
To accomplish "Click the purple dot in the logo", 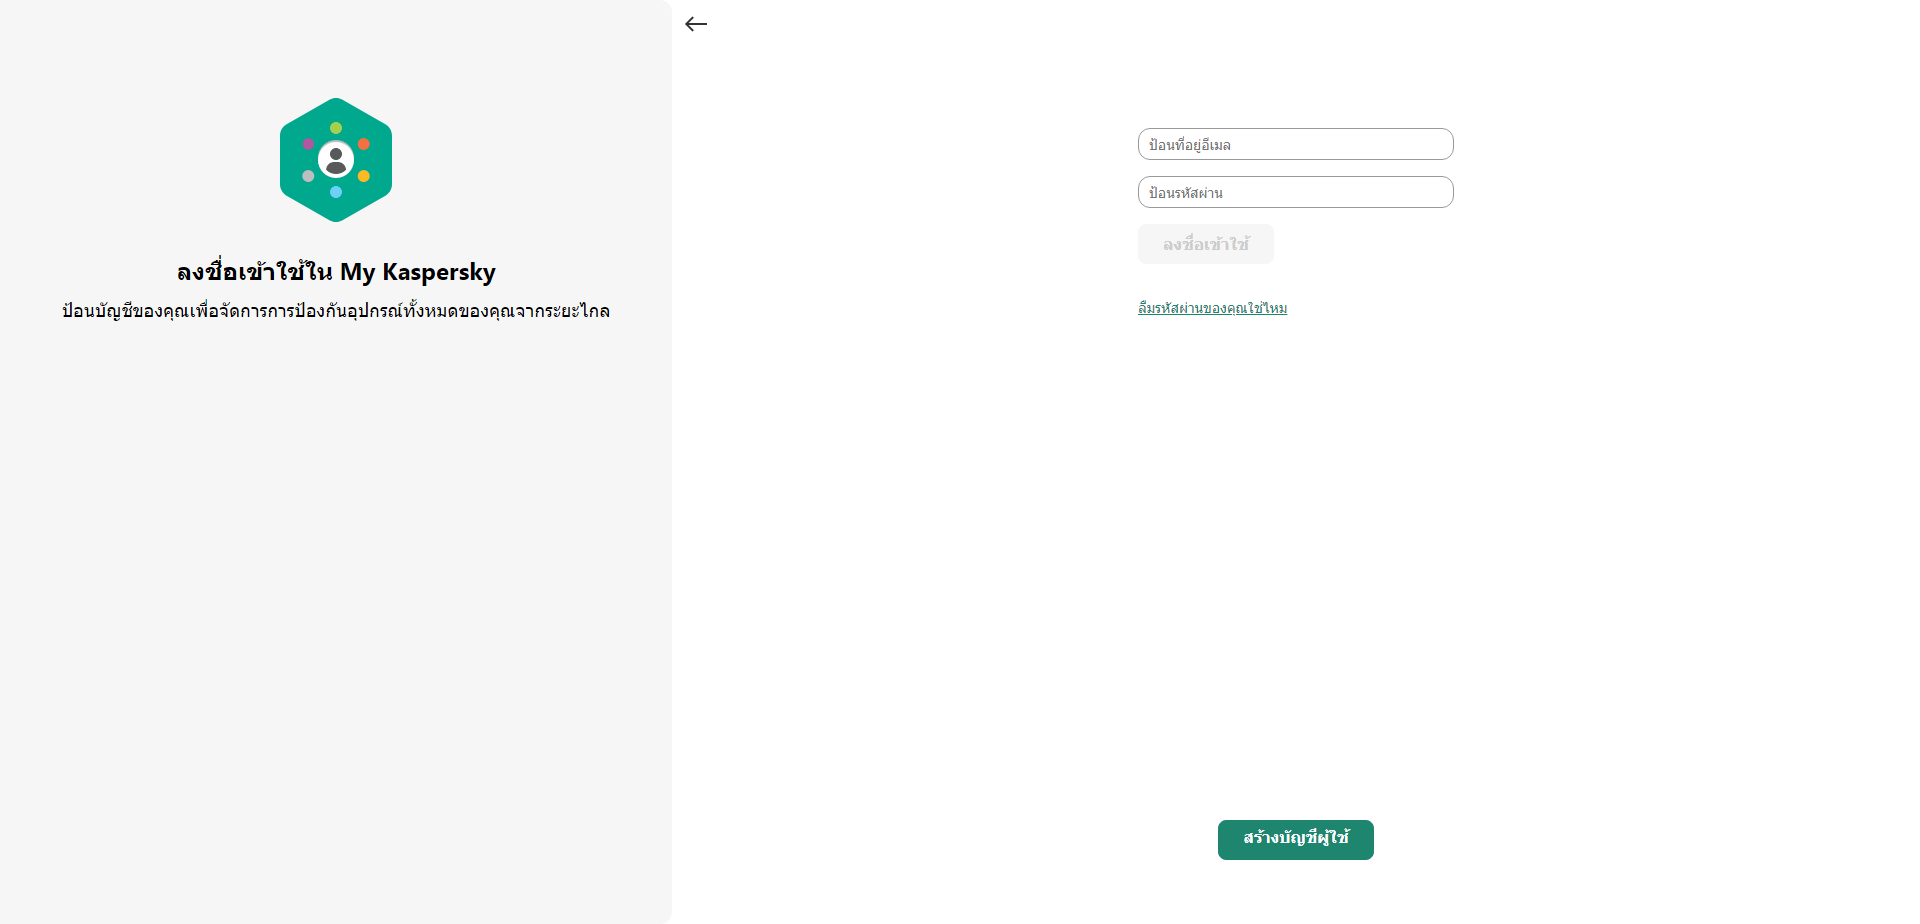I will [x=308, y=144].
